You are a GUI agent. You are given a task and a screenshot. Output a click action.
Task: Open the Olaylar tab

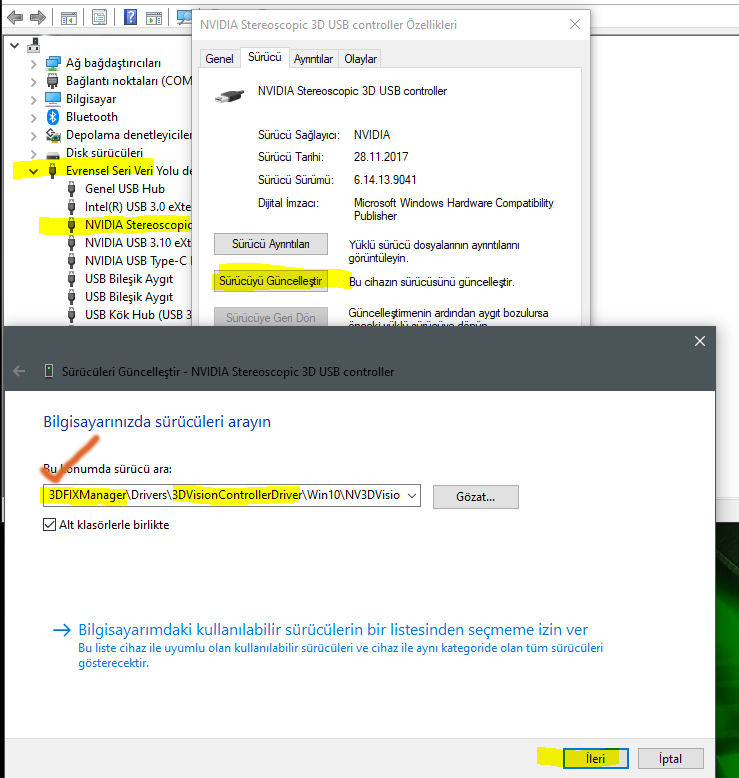(360, 59)
